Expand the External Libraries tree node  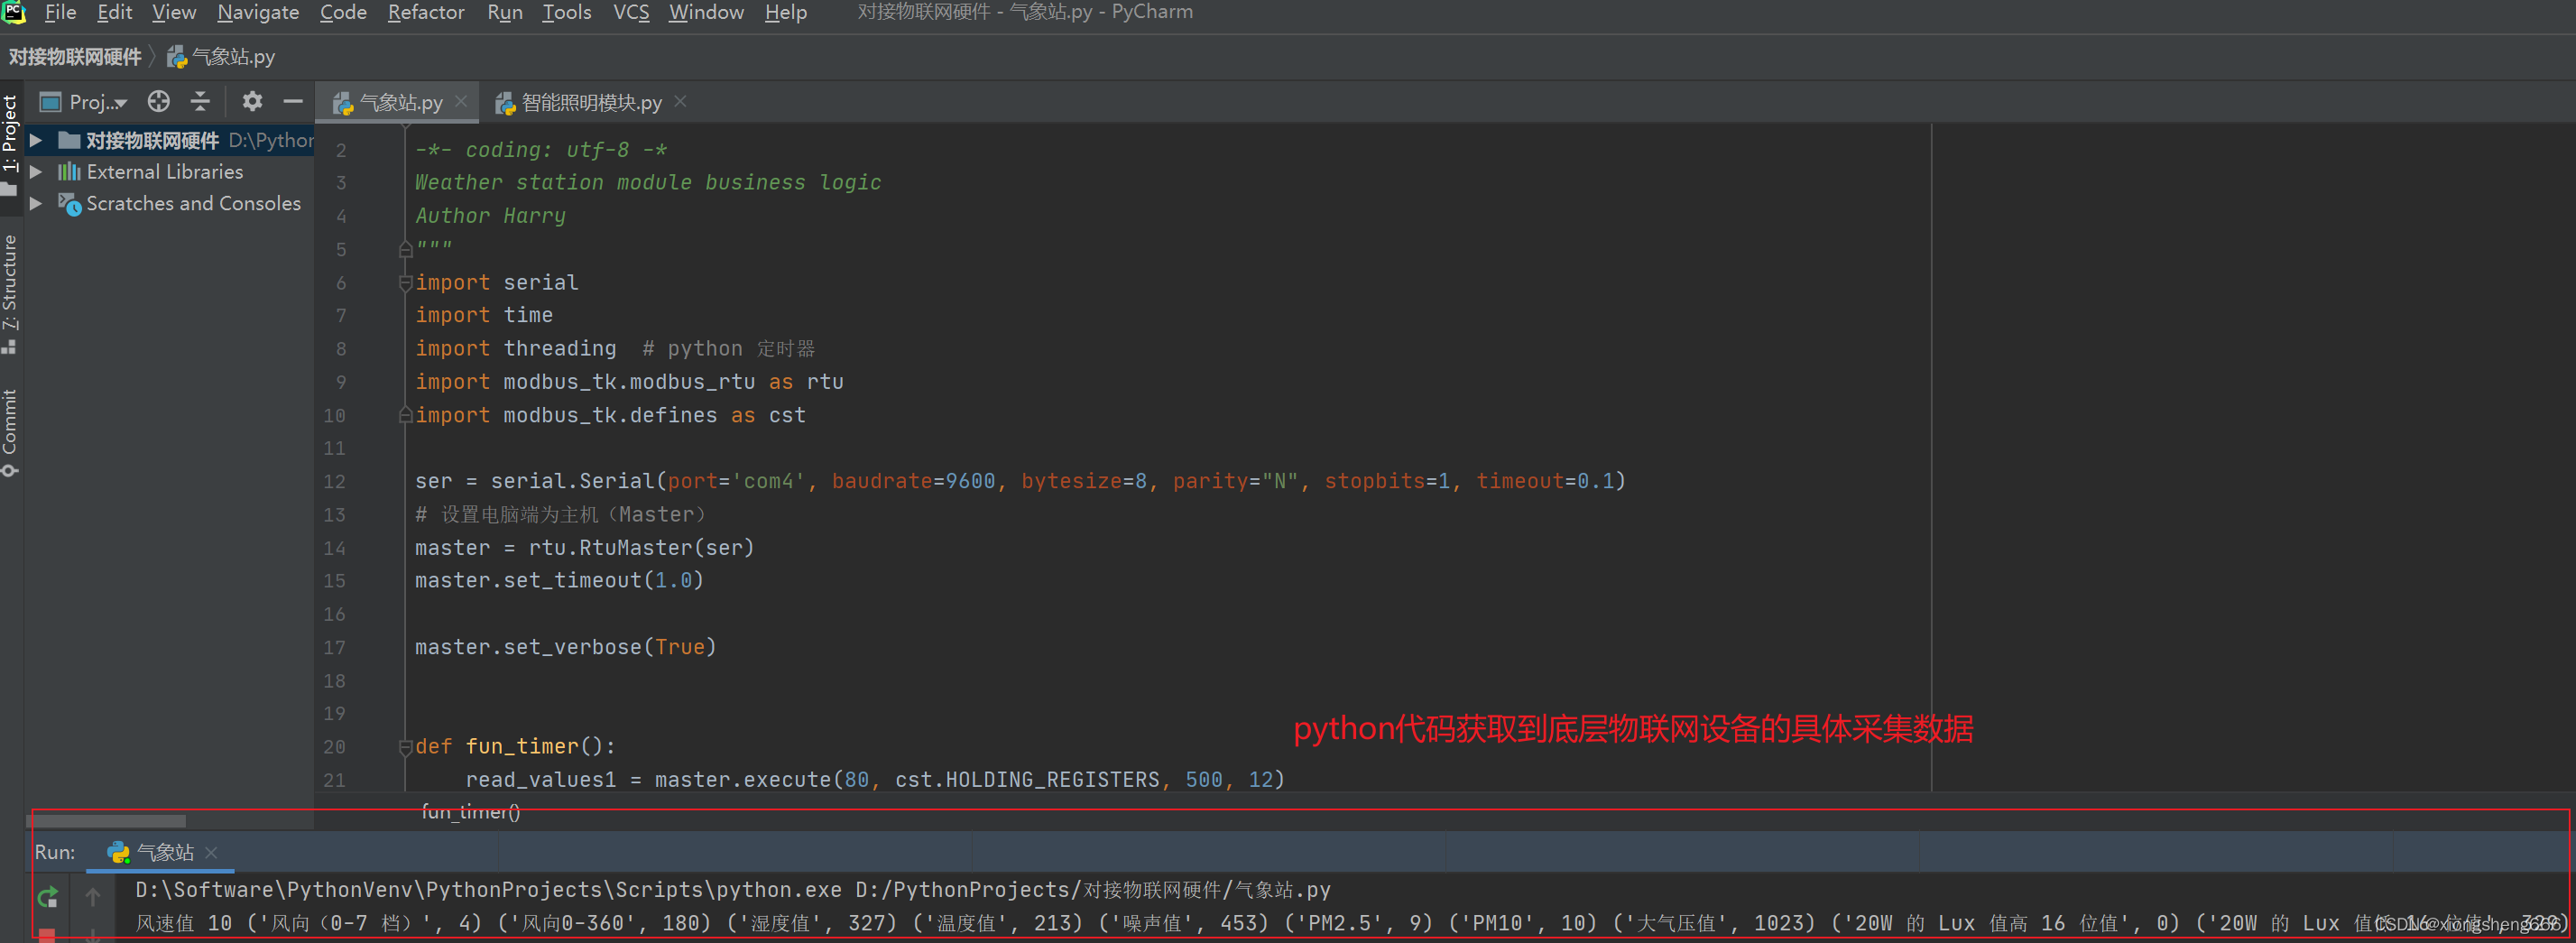(36, 172)
